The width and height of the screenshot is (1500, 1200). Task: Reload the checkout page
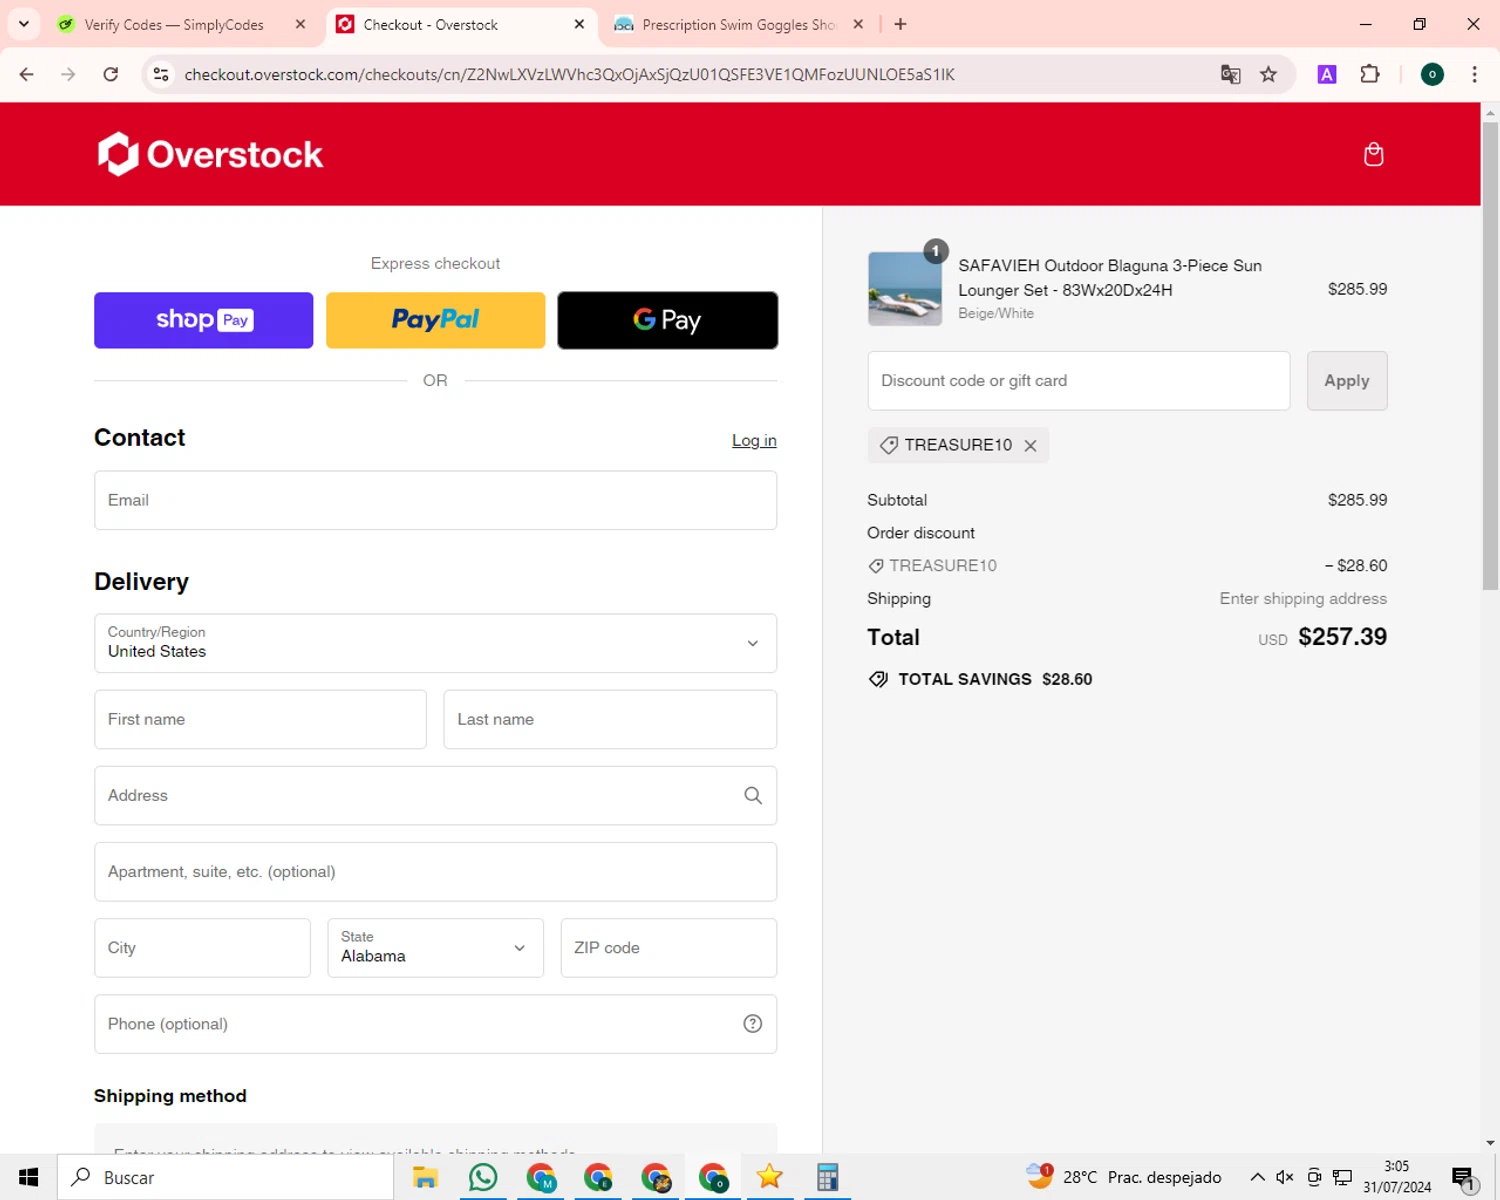111,74
